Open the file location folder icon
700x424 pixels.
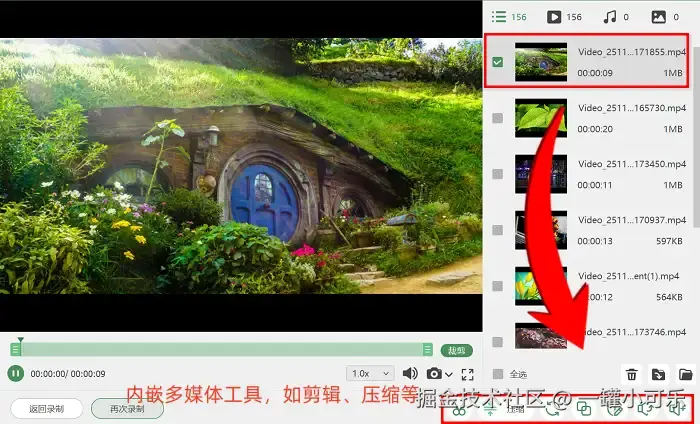(686, 374)
